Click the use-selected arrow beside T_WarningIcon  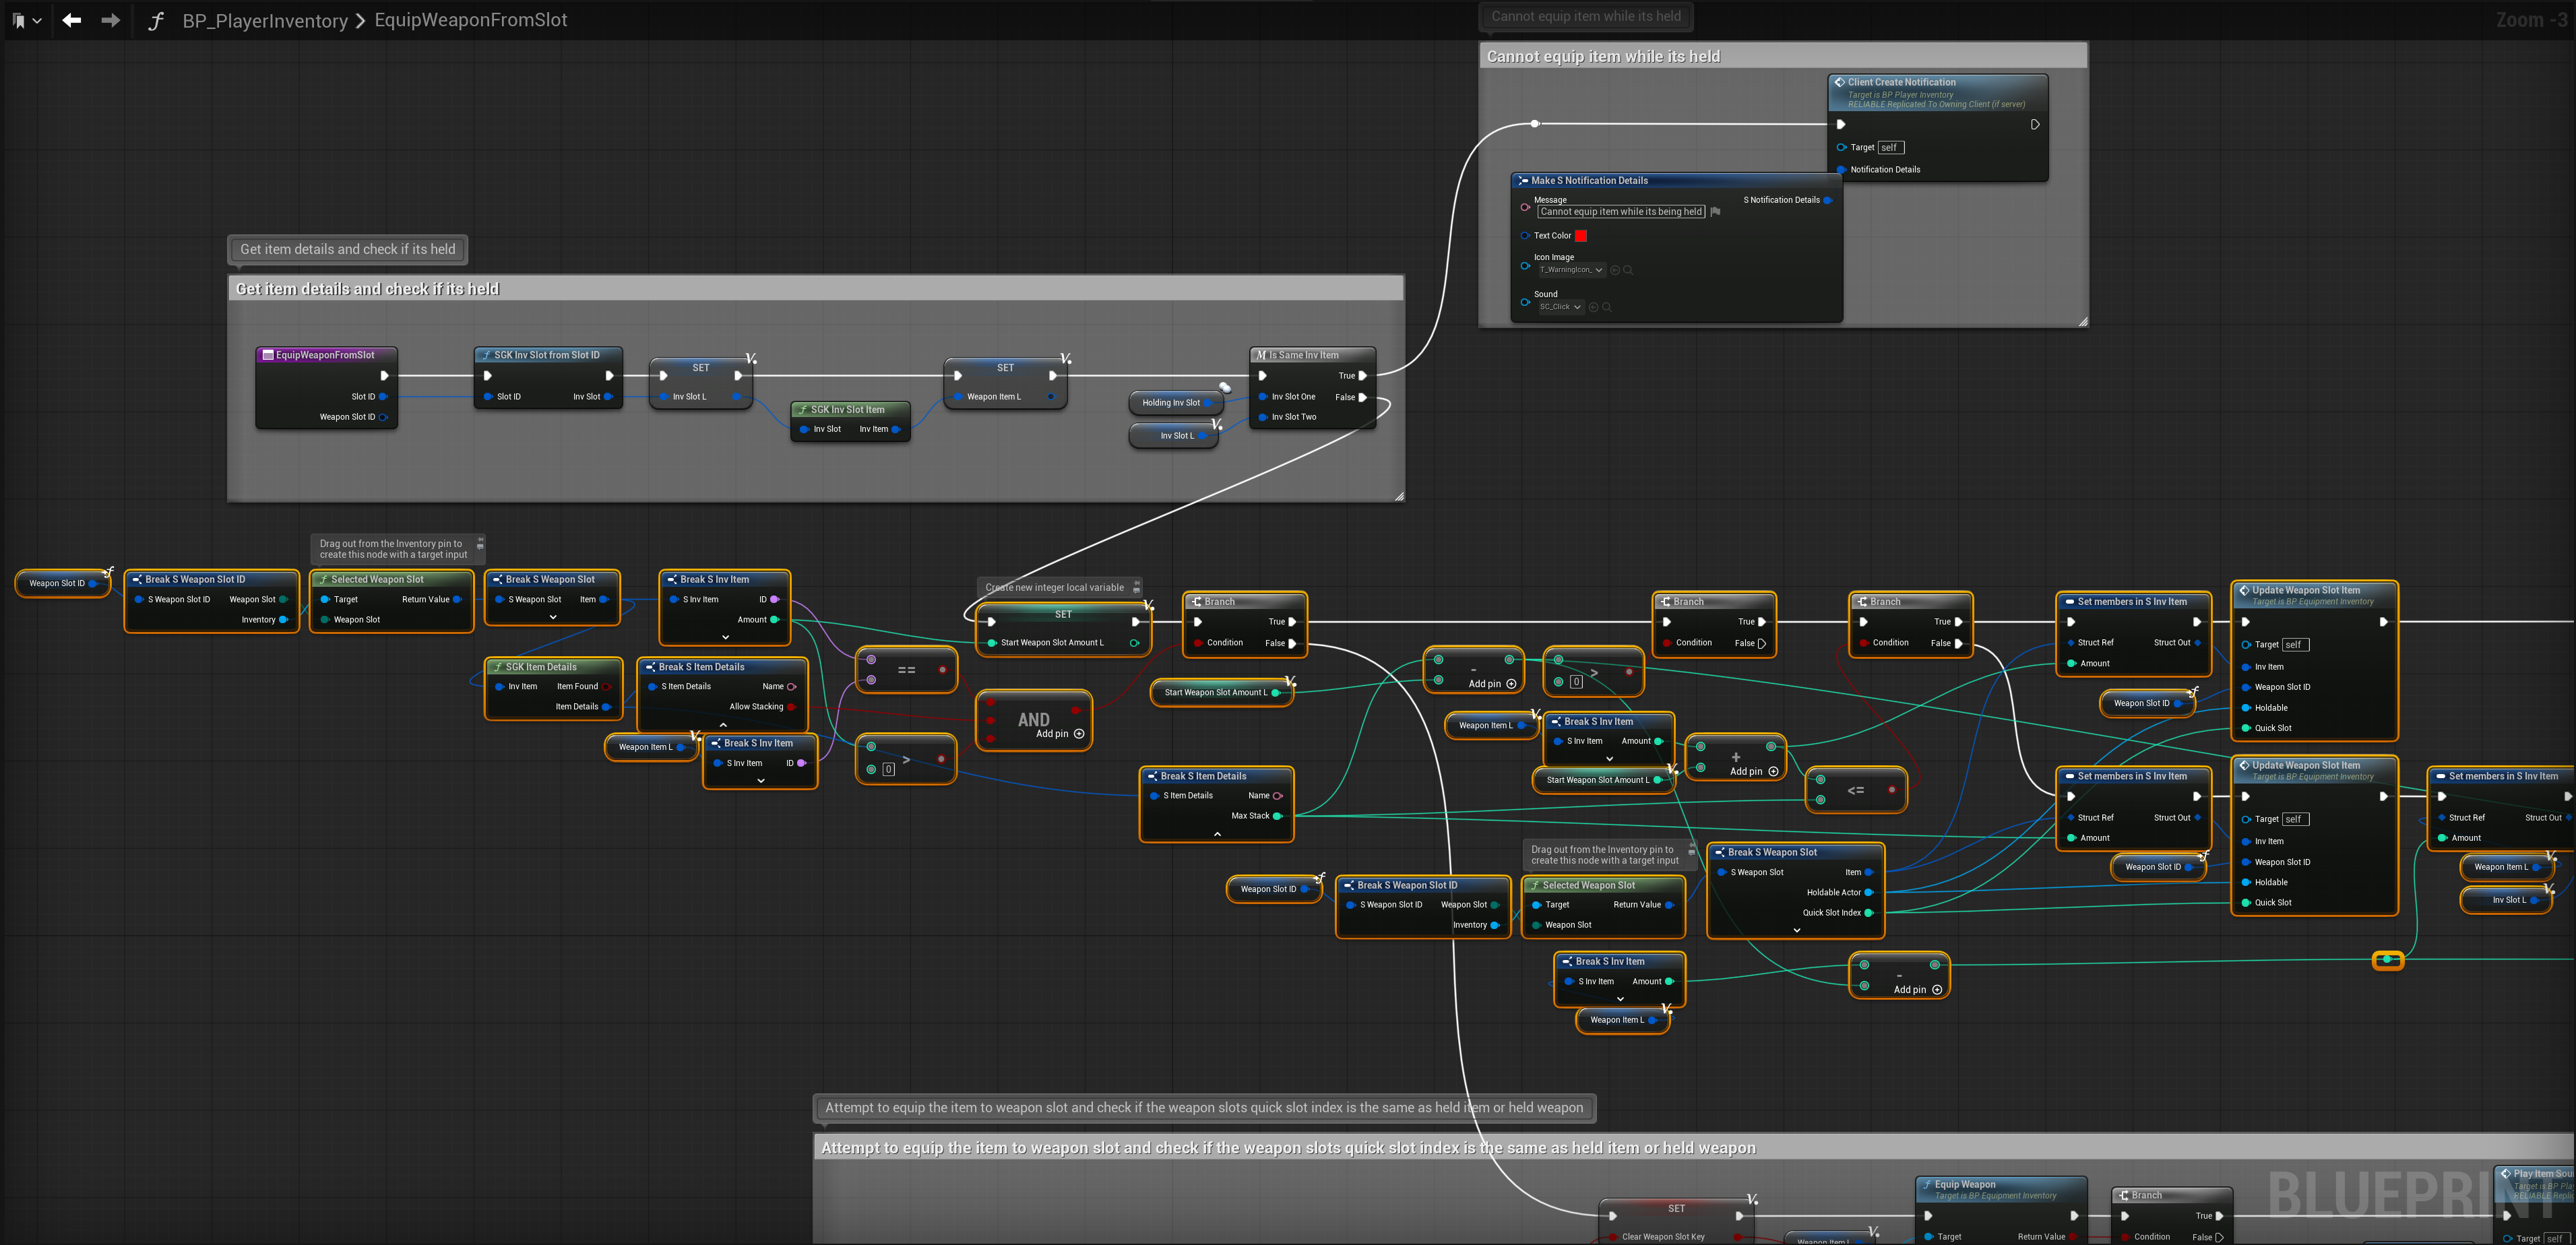click(1615, 270)
